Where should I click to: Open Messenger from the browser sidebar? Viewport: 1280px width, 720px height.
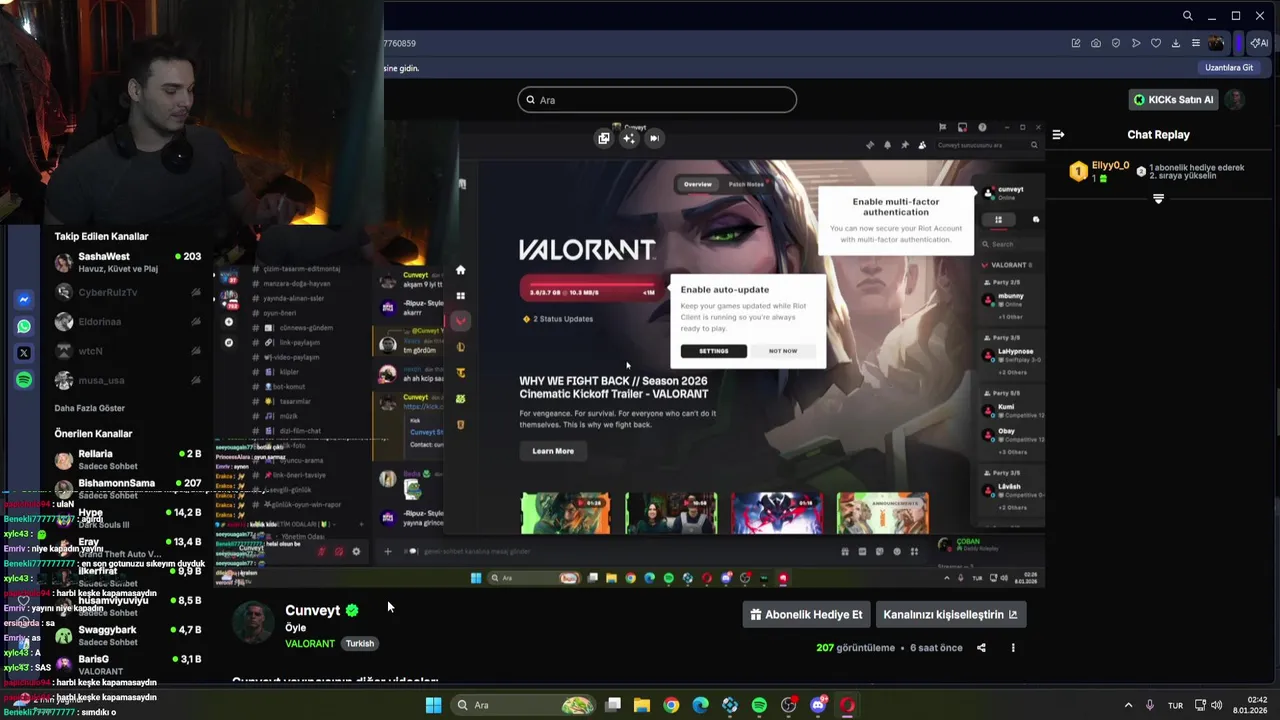(24, 299)
